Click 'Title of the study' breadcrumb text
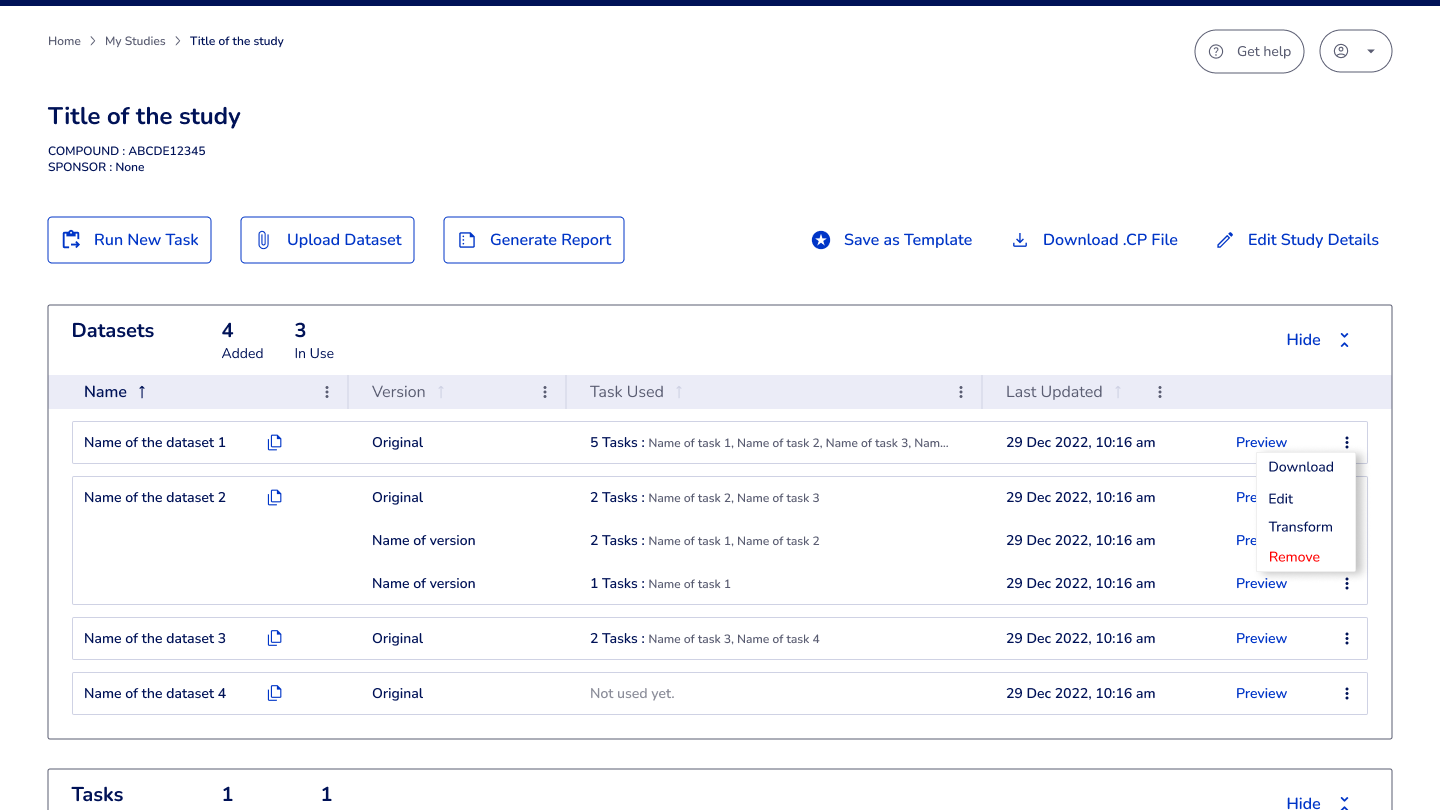The height and width of the screenshot is (810, 1440). (x=237, y=41)
